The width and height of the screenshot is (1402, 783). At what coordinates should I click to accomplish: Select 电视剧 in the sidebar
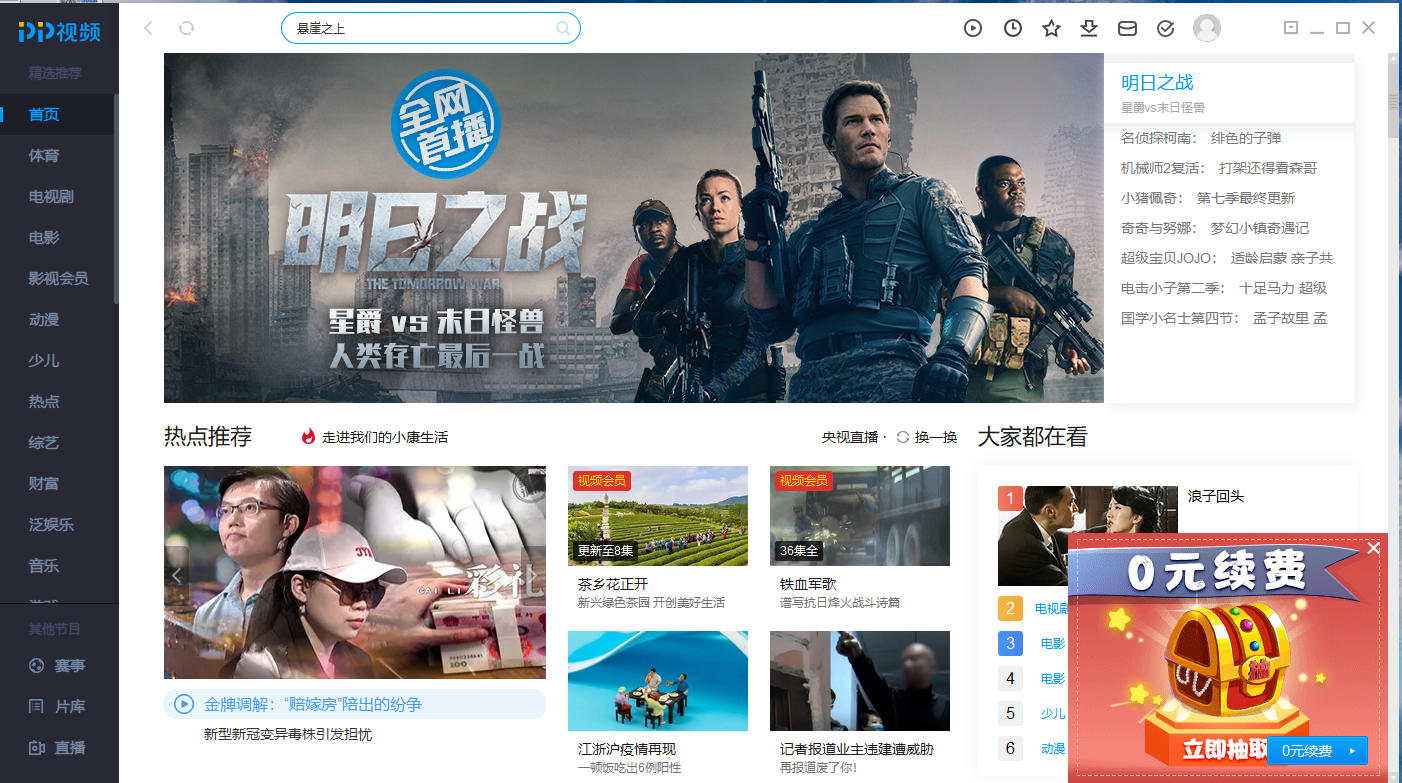tap(51, 196)
